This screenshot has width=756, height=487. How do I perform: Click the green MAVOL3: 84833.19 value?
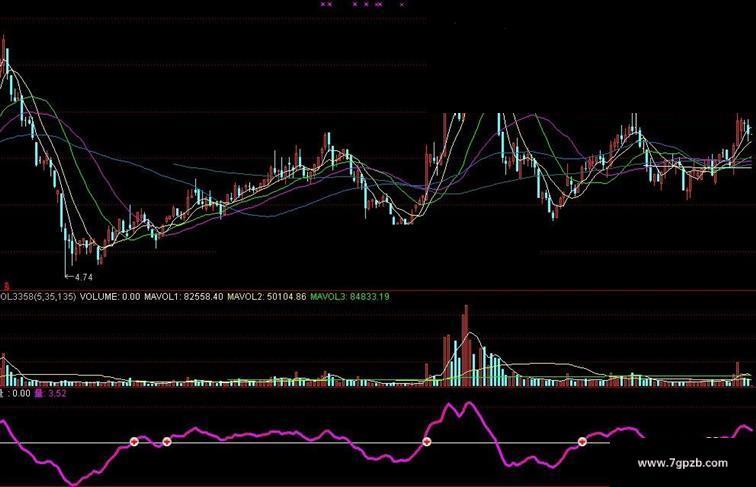(350, 297)
